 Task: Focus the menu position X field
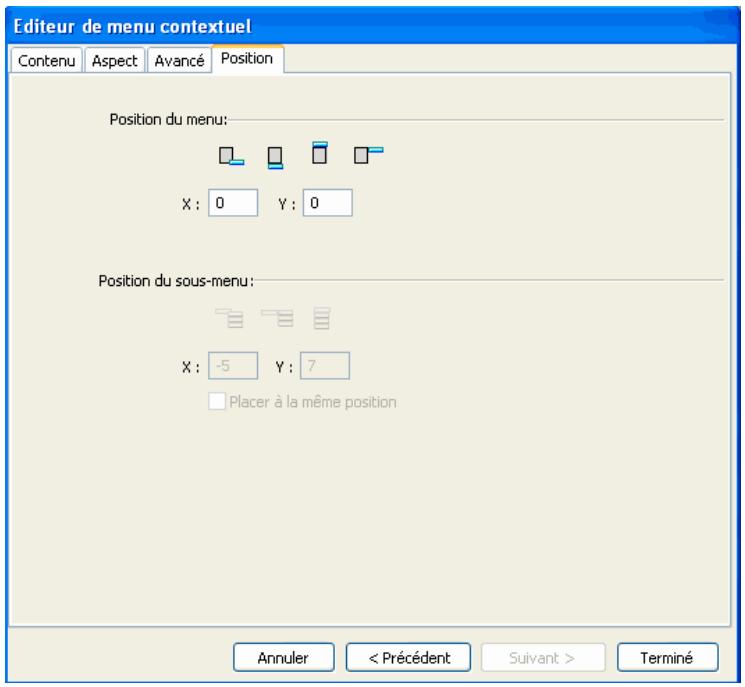pos(233,203)
